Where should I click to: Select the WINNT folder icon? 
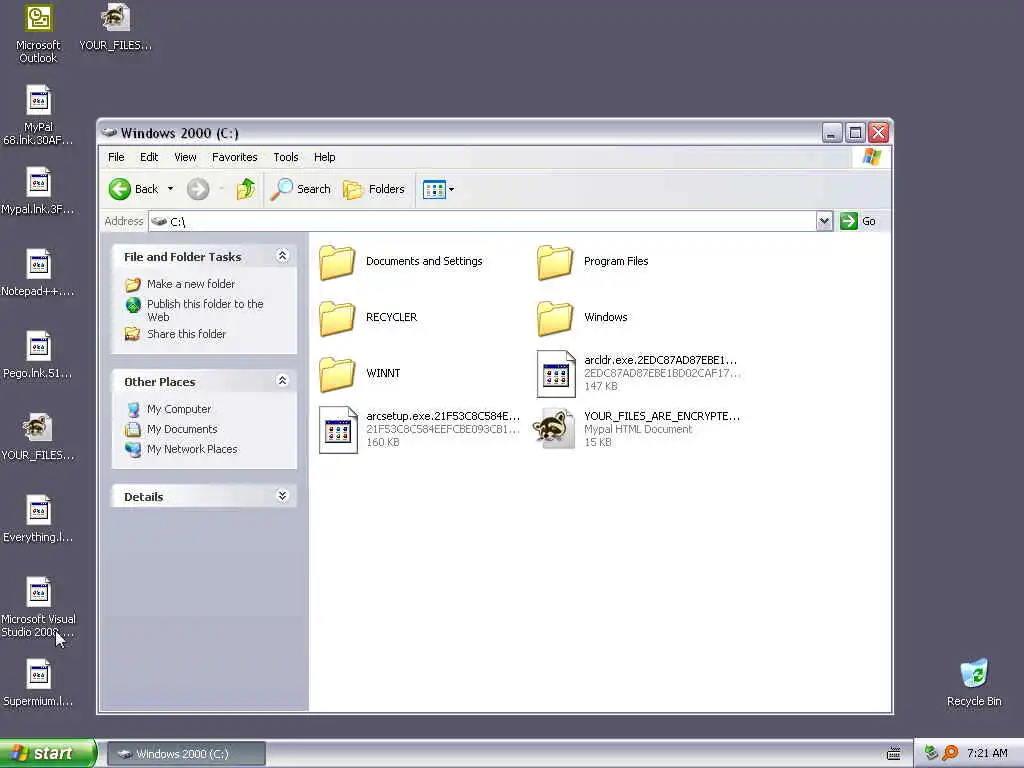click(x=338, y=374)
